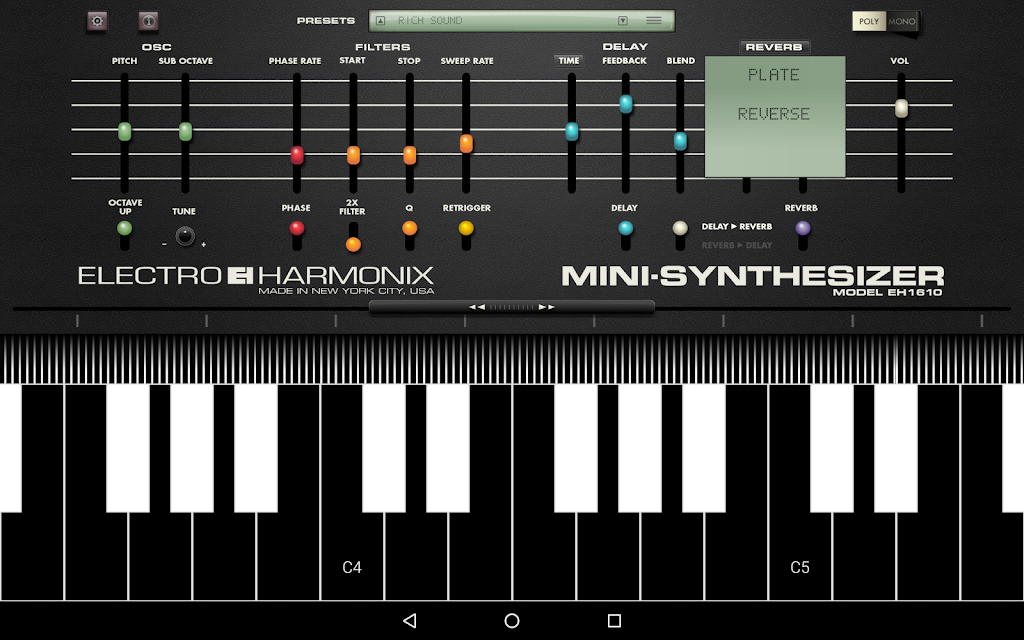The width and height of the screenshot is (1024, 640).
Task: Click the delay Blend slider knob
Action: (680, 141)
